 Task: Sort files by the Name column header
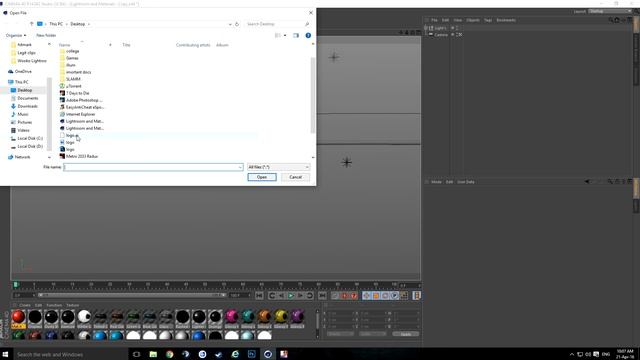64,45
